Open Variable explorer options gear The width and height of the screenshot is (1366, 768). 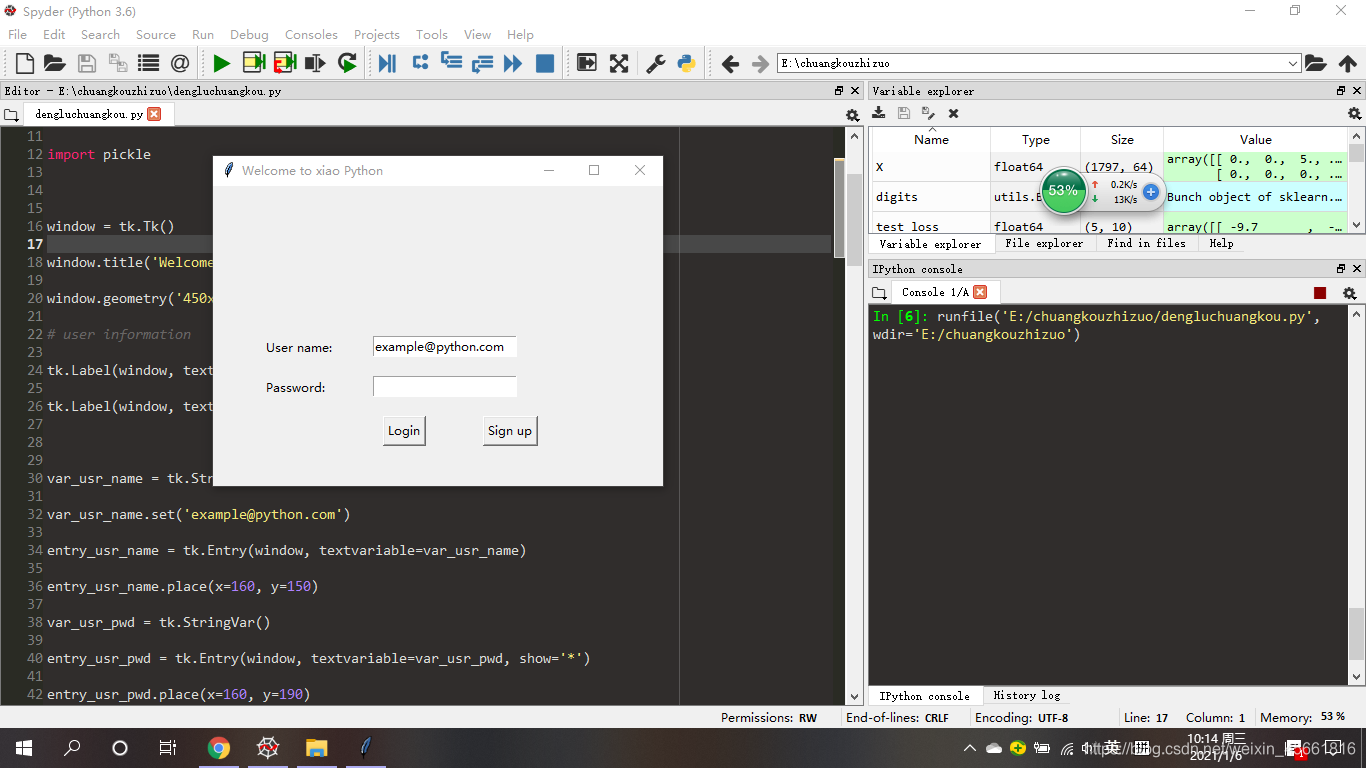[x=1355, y=114]
